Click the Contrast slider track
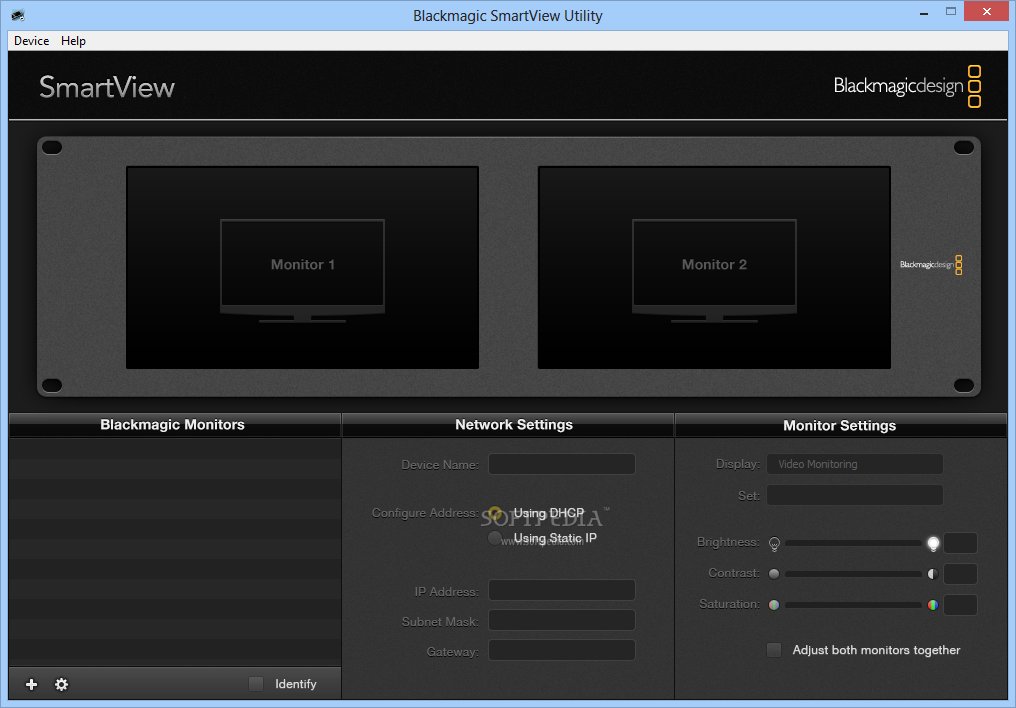This screenshot has width=1016, height=708. pos(853,574)
